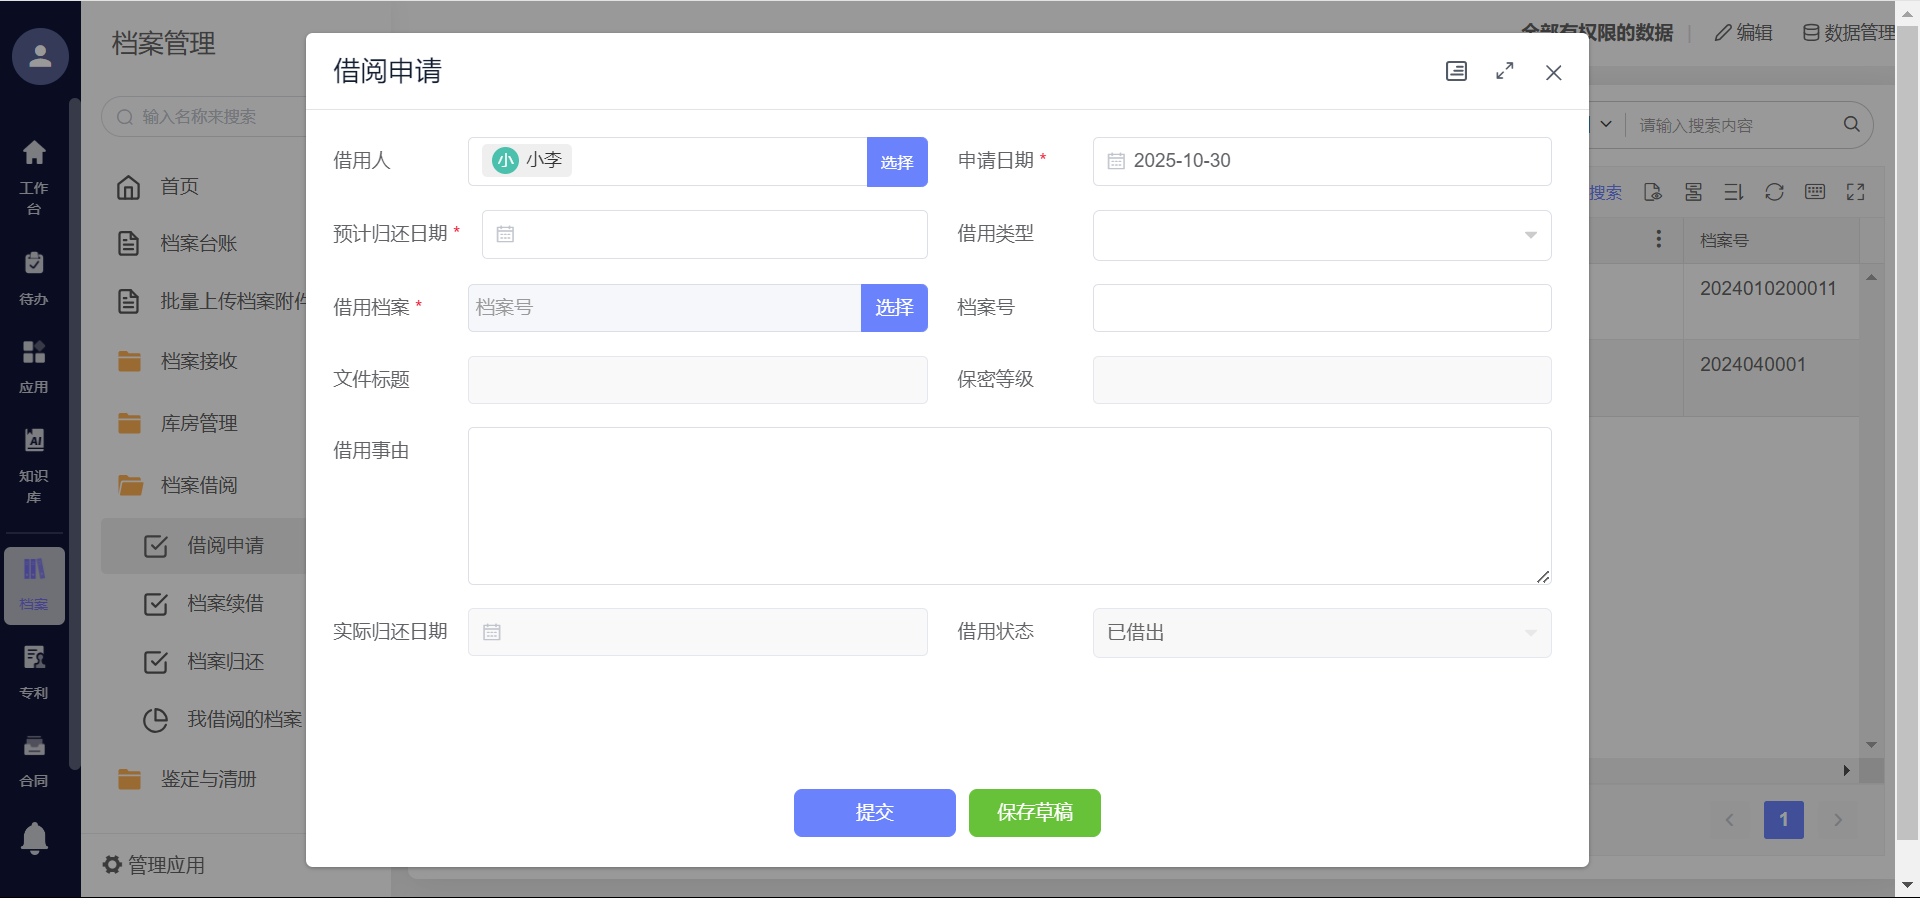Click the notification bell icon
This screenshot has width=1920, height=898.
34,837
